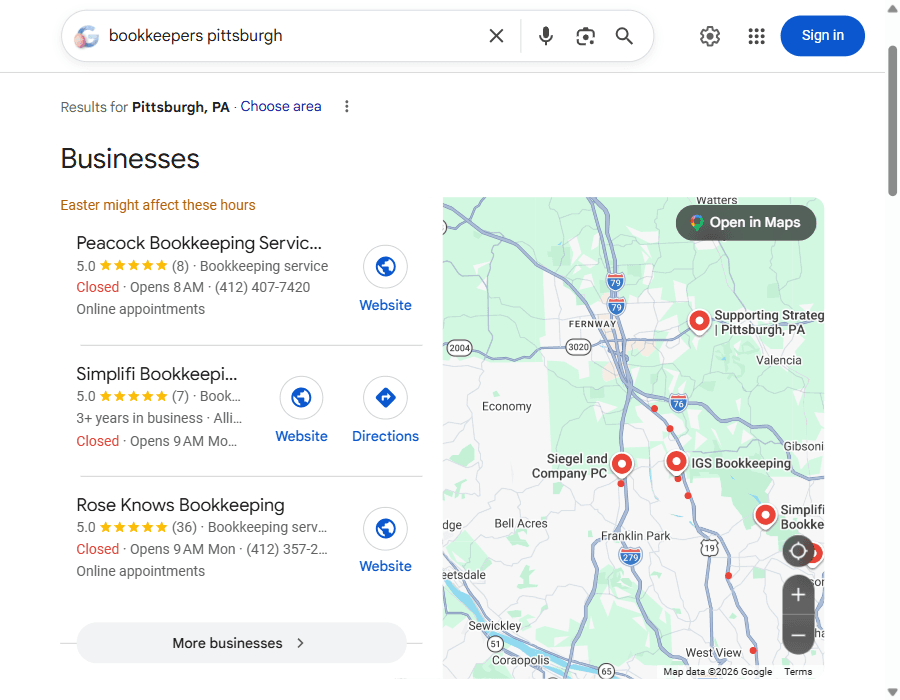Click the Website globe icon for Peacock Bookkeeping
Image resolution: width=900 pixels, height=700 pixels.
point(385,266)
